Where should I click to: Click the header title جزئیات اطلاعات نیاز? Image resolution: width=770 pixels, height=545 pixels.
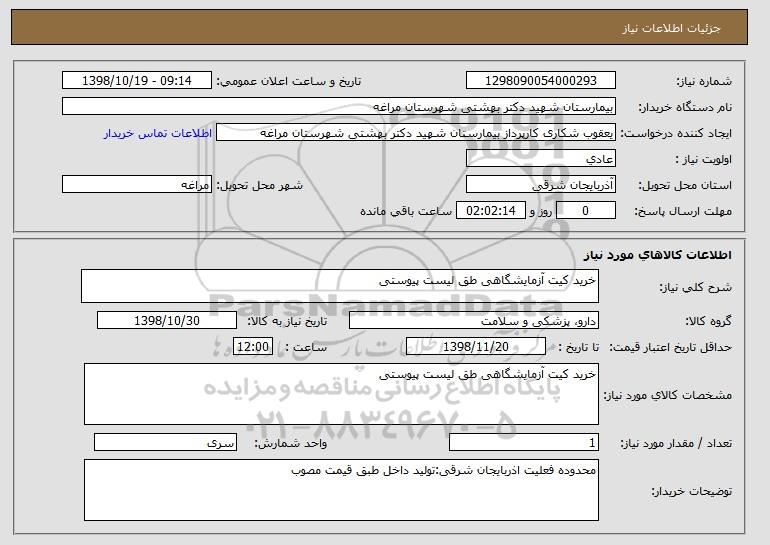[671, 28]
